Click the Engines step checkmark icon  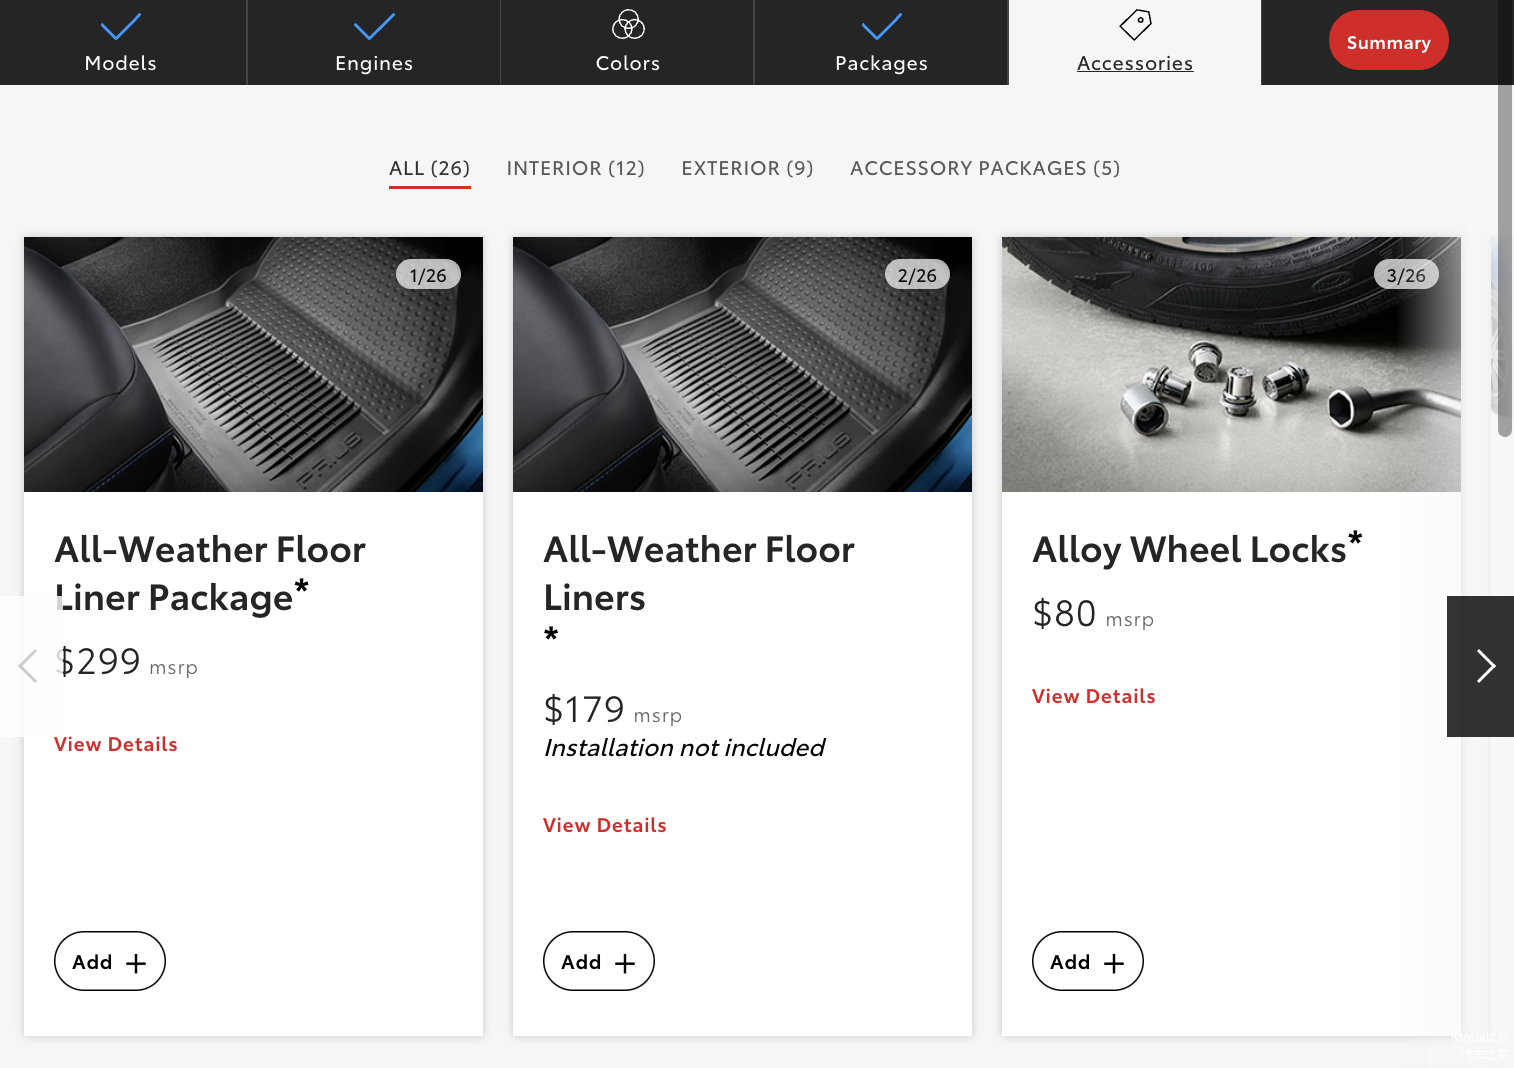pos(374,26)
